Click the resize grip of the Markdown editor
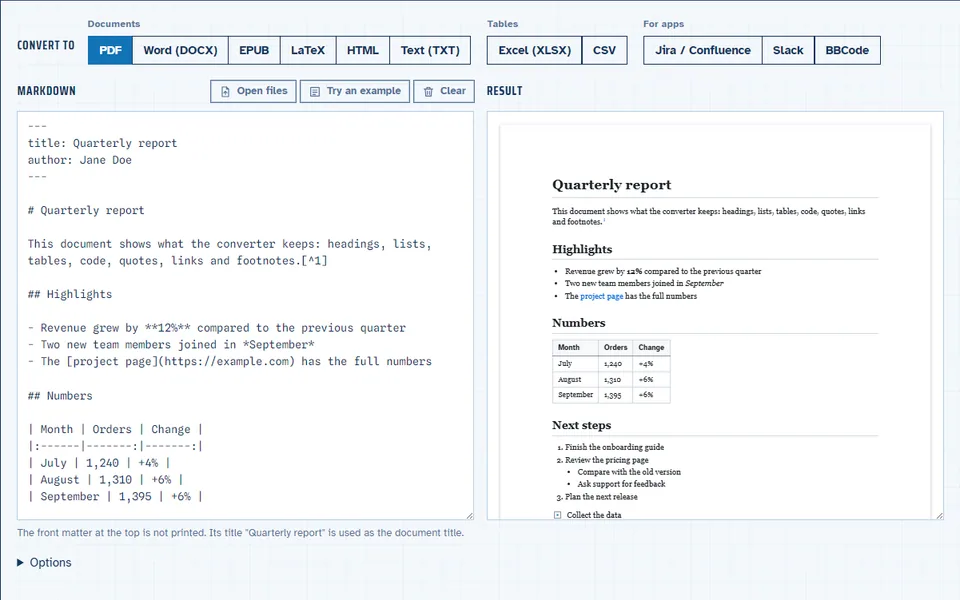960x600 pixels. click(x=470, y=516)
